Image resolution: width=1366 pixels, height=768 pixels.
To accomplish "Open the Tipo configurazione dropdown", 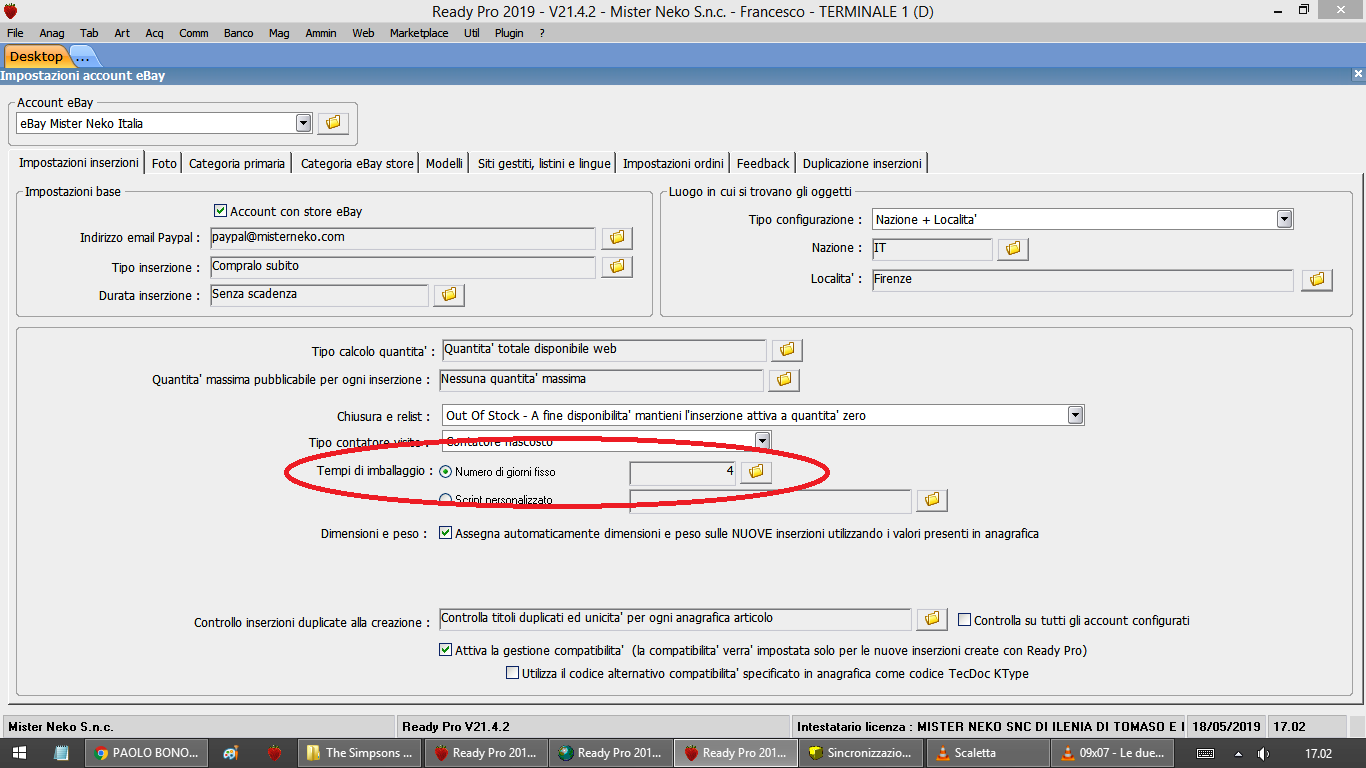I will 1285,219.
